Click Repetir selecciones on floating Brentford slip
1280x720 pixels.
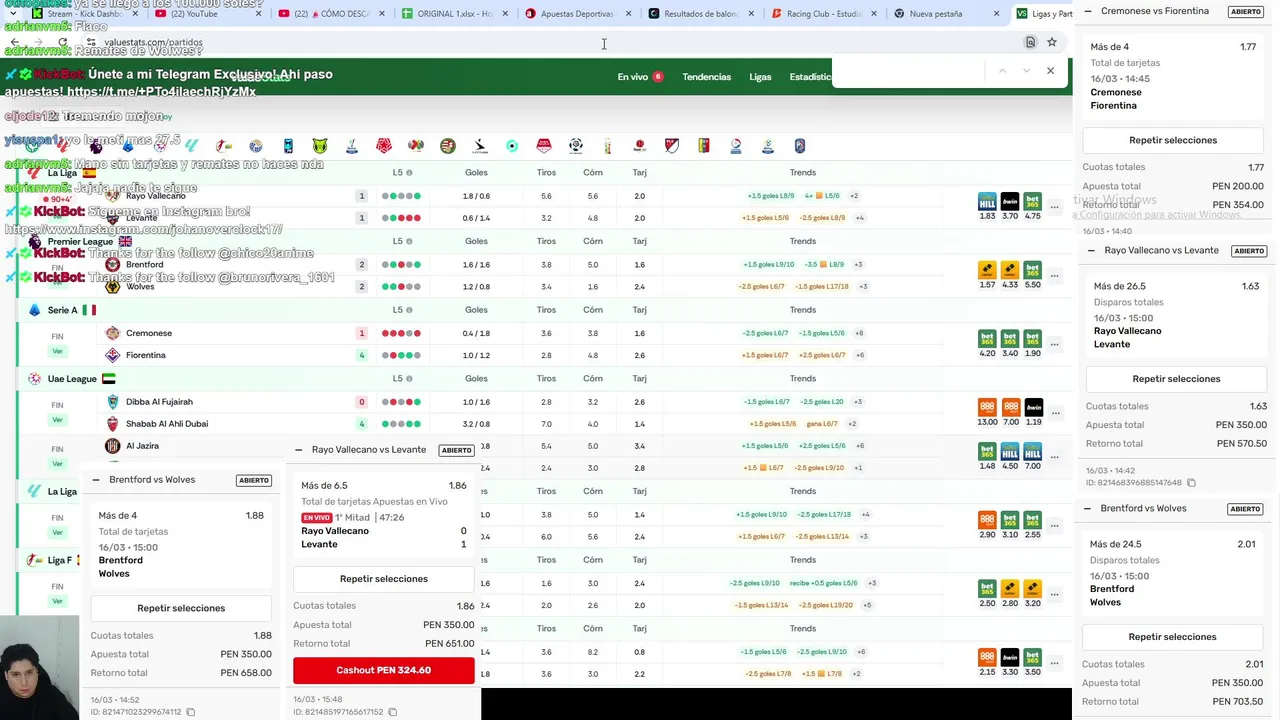(x=181, y=608)
